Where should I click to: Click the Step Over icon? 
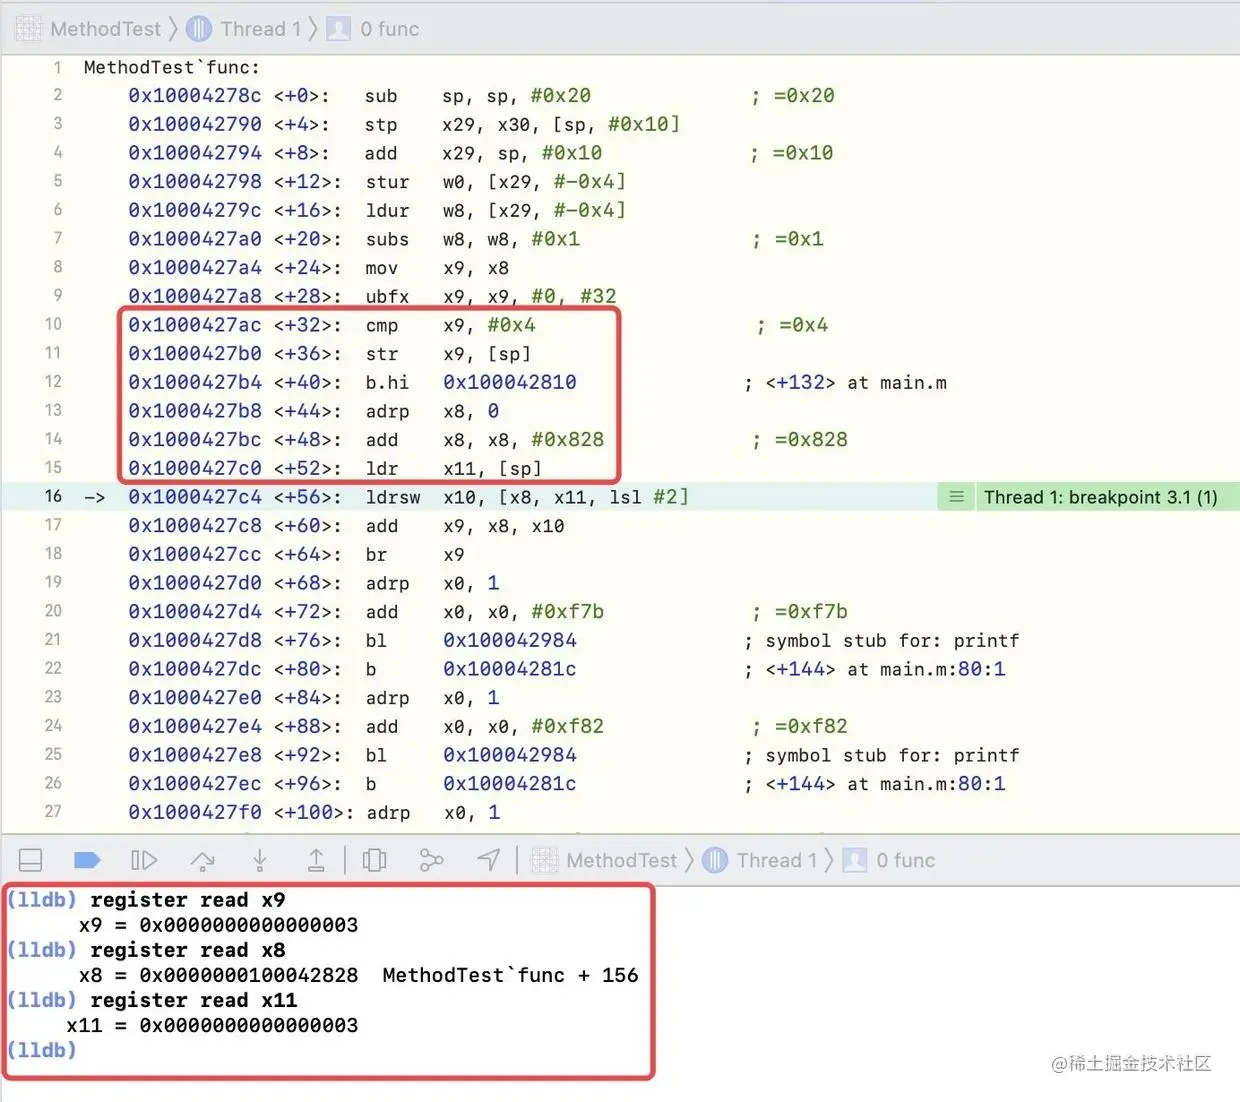click(202, 860)
